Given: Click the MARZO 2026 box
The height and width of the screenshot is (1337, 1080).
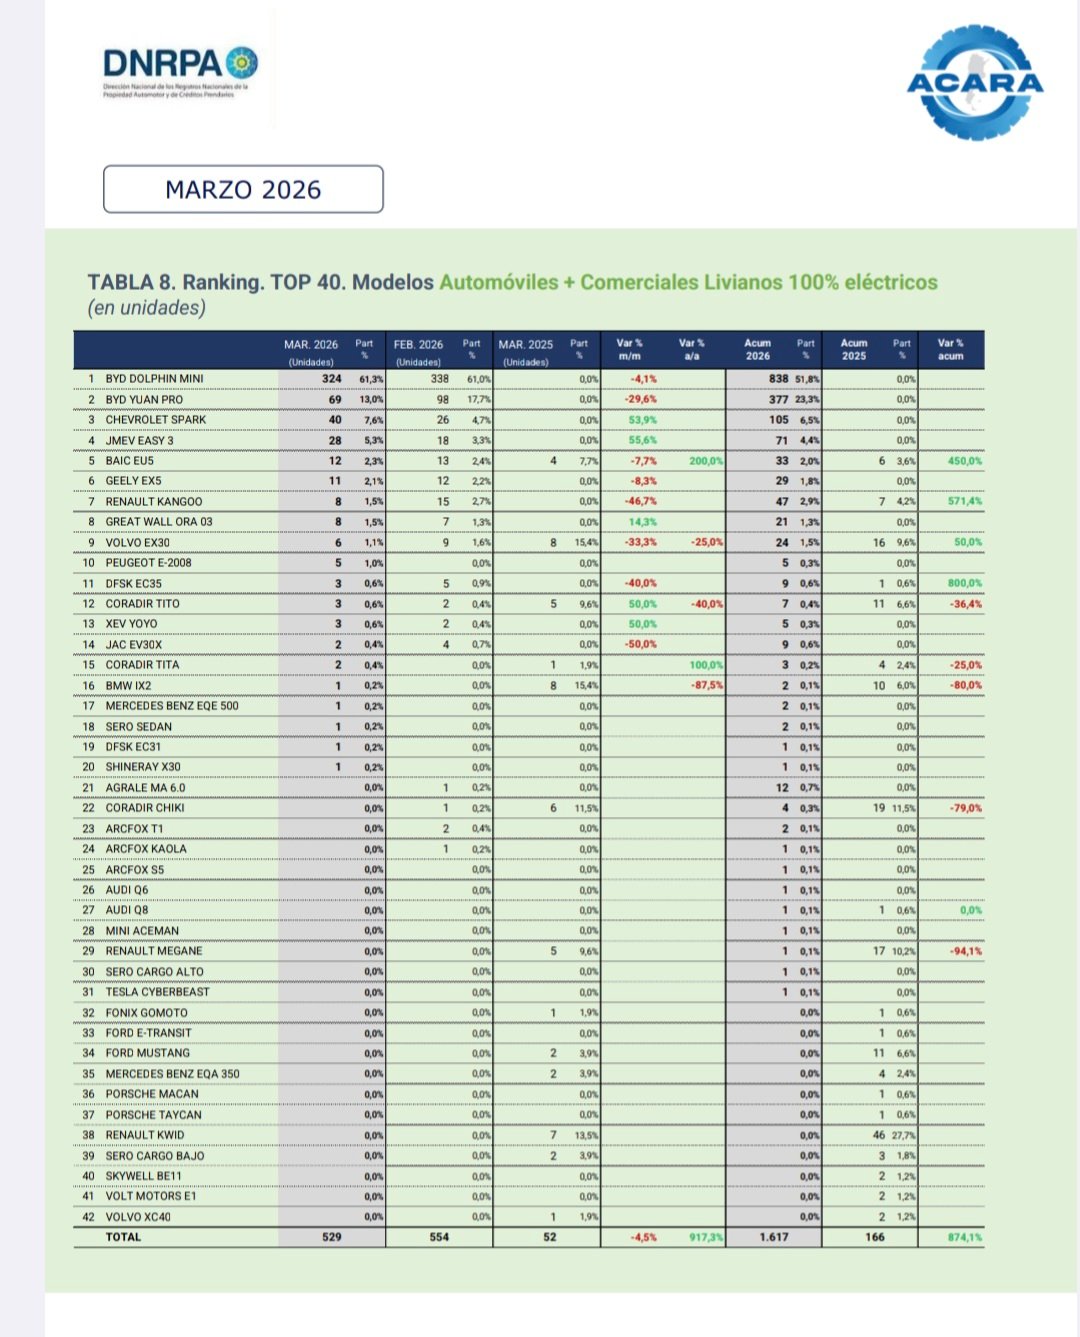Looking at the screenshot, I should (243, 190).
